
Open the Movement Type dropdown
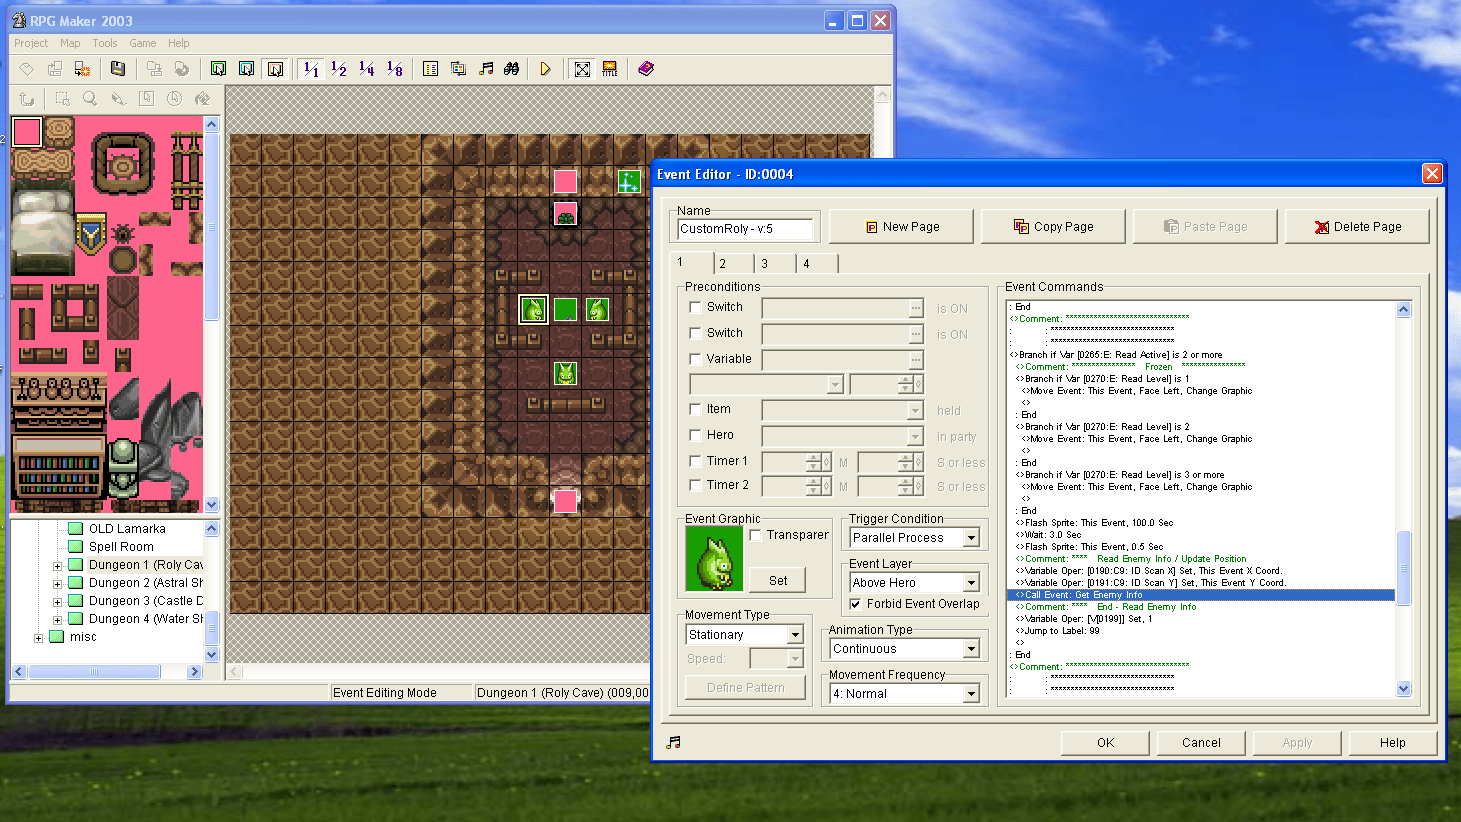click(x=795, y=635)
